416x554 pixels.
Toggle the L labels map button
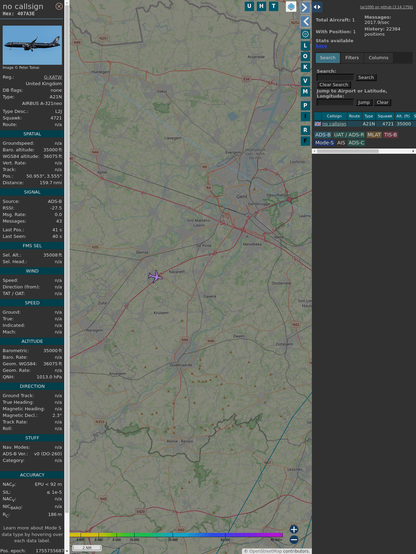(x=305, y=46)
